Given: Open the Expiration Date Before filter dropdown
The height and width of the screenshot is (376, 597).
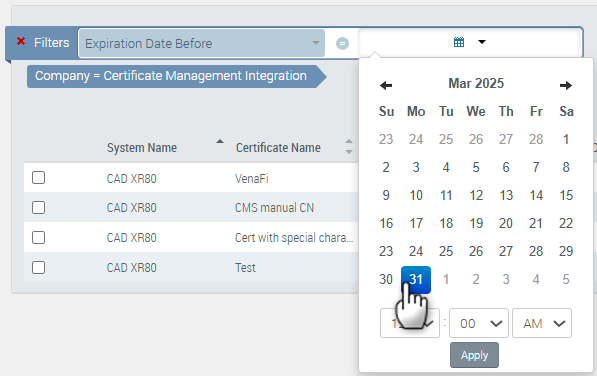Looking at the screenshot, I should 202,43.
